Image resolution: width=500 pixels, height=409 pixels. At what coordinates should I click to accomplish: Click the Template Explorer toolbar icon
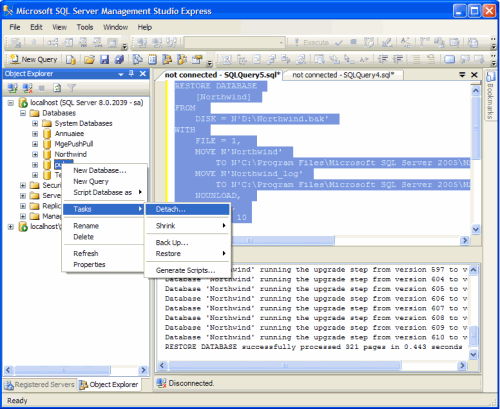pos(182,59)
